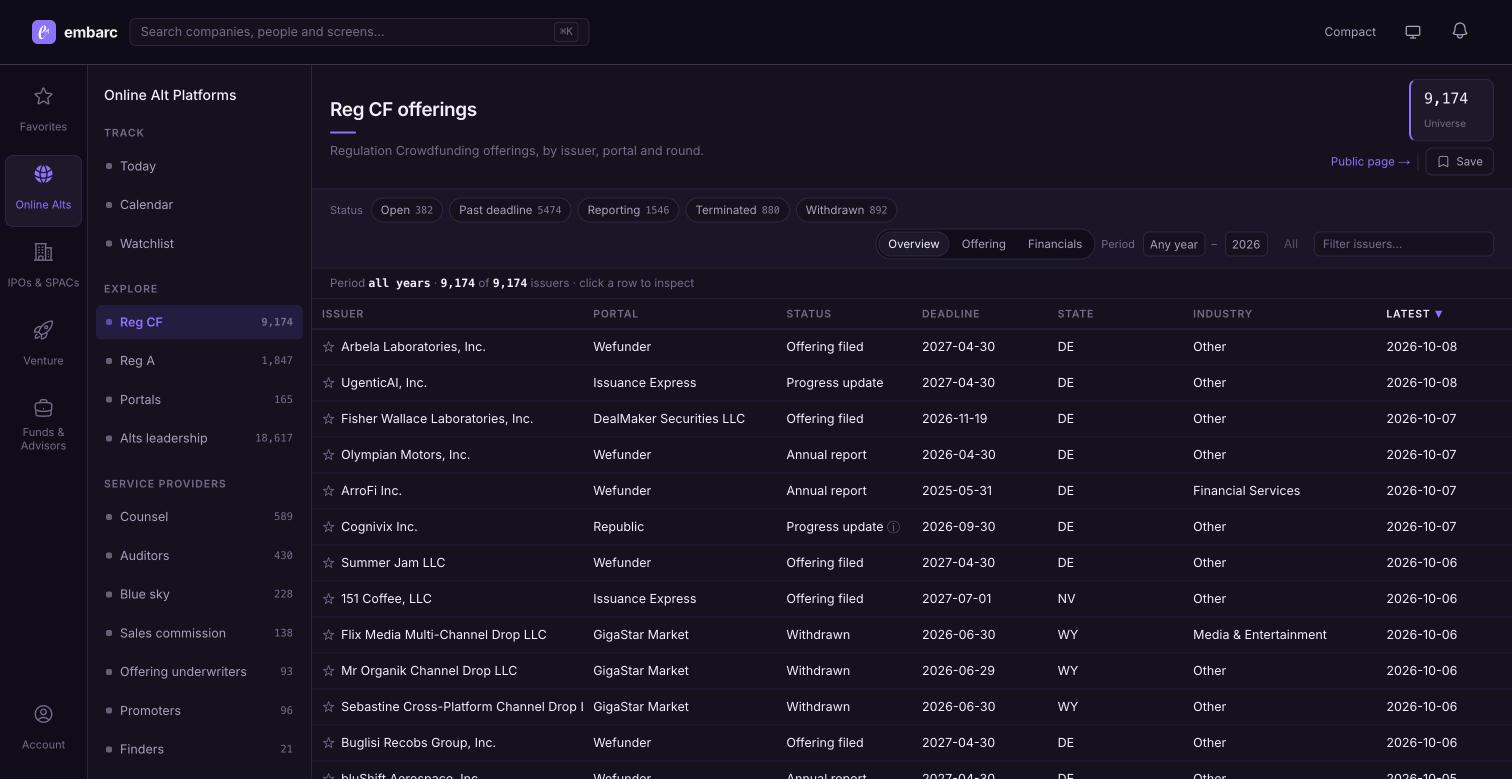Star Olympian Motors, Inc. row
1512x779 pixels.
coord(328,455)
